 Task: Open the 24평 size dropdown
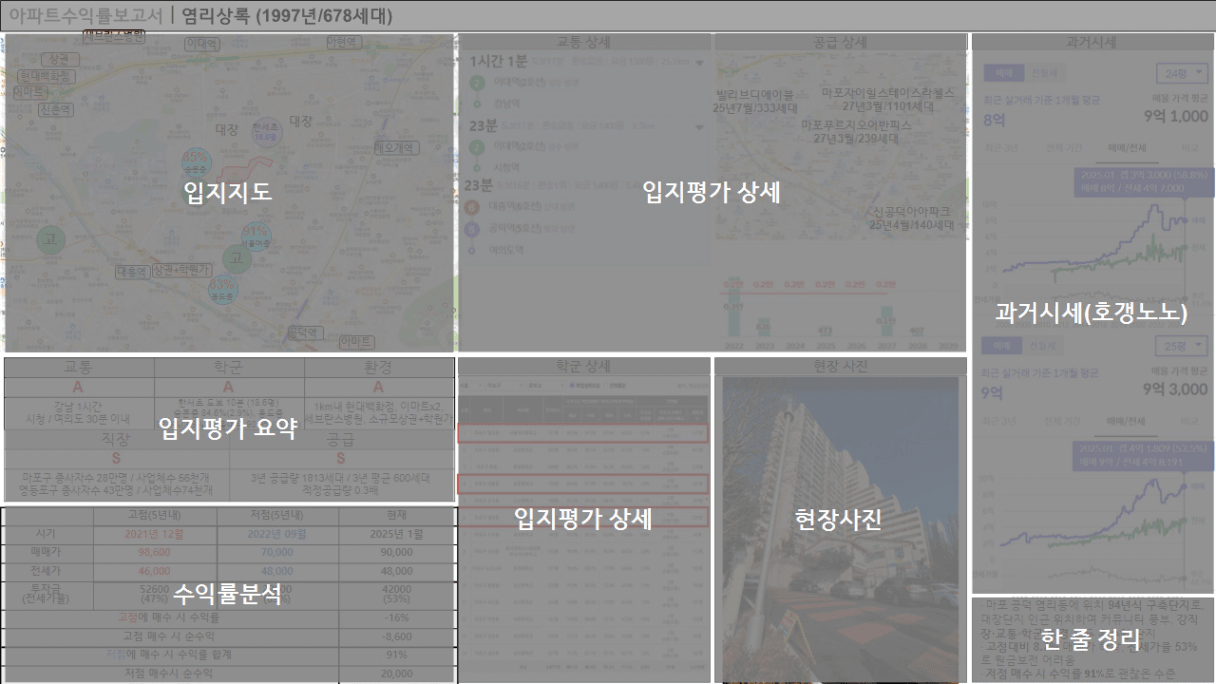(1182, 74)
